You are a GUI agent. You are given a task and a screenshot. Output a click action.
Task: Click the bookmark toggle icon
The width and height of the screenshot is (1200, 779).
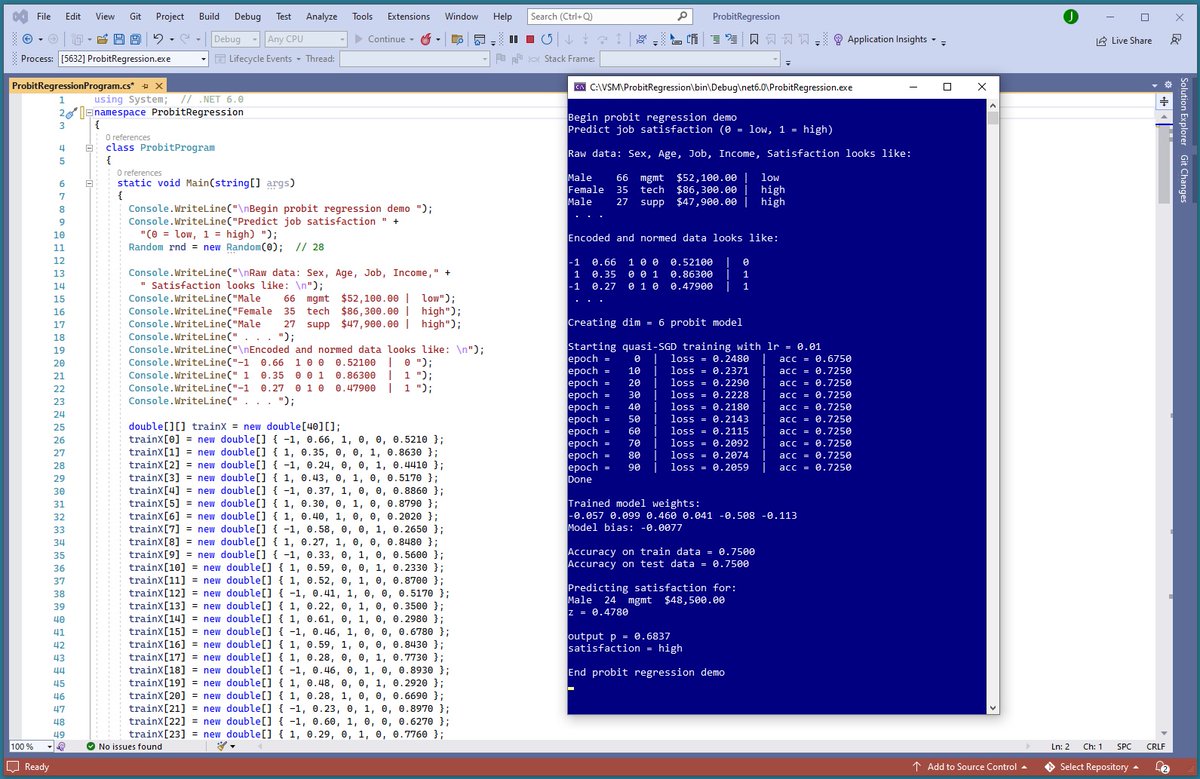pos(754,39)
